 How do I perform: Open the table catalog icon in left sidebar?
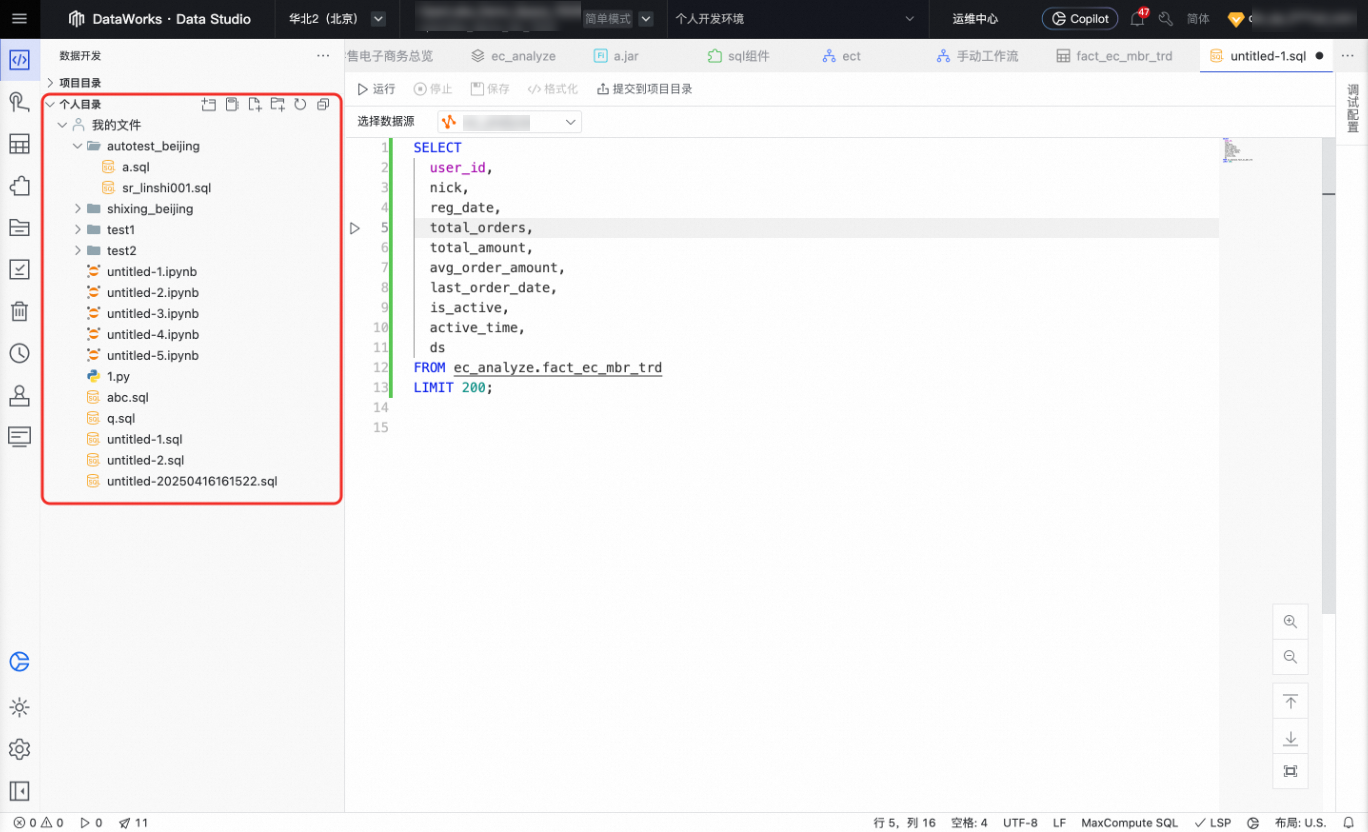(x=19, y=144)
